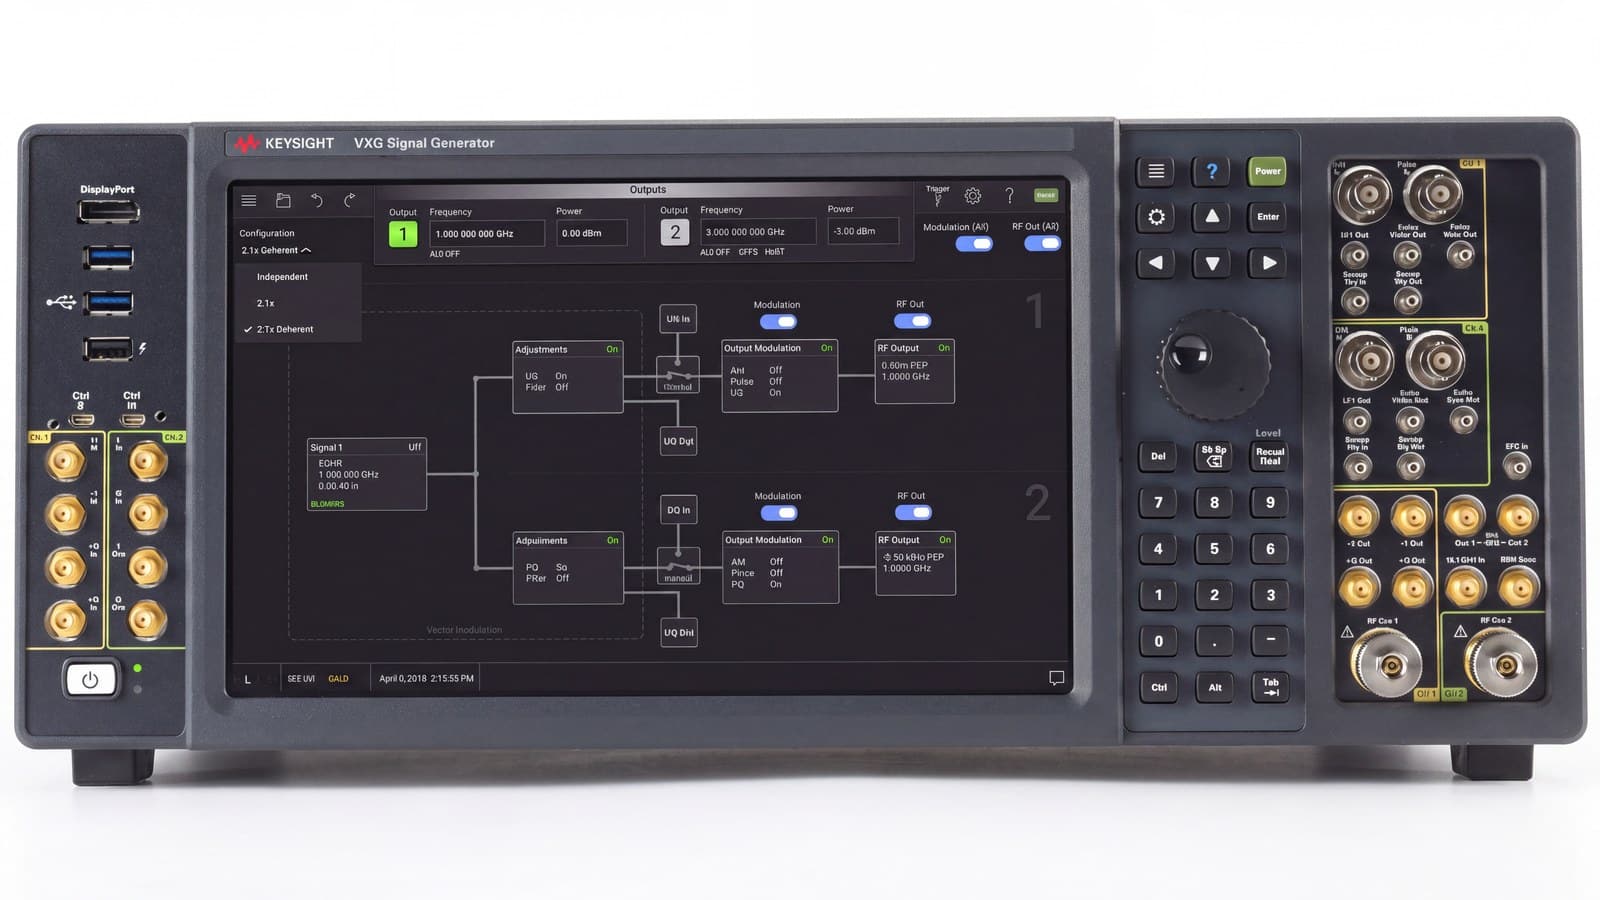The height and width of the screenshot is (900, 1600).
Task: Tap date and time in status bar
Action: 426,678
